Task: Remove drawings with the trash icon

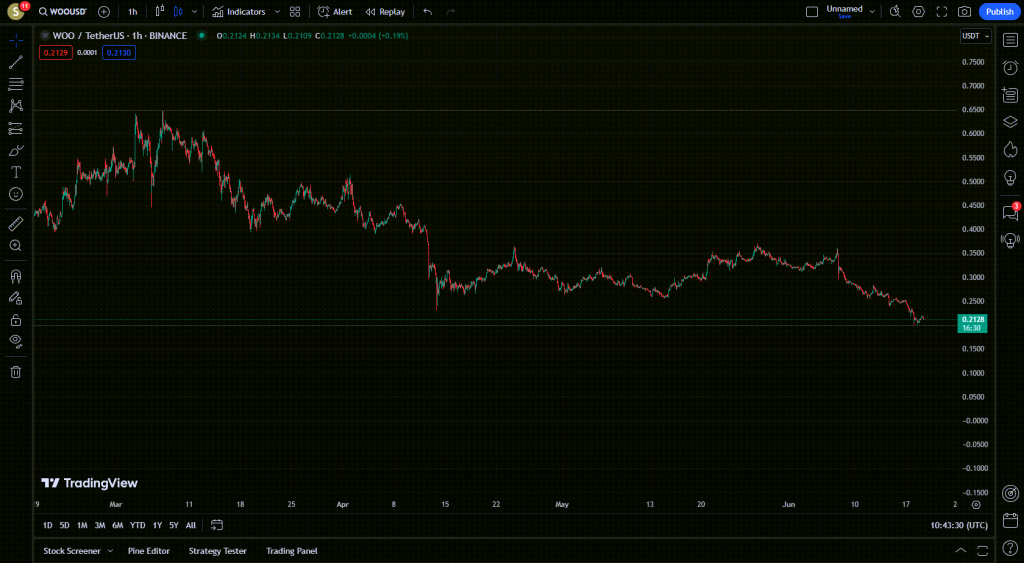Action: click(x=16, y=372)
